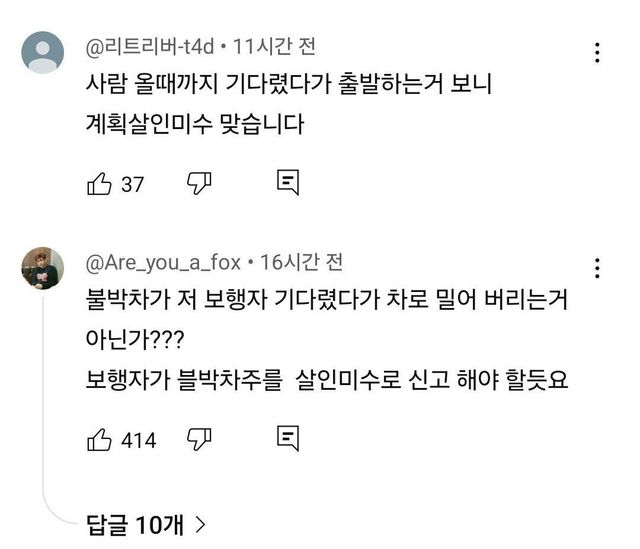The width and height of the screenshot is (640, 549).
Task: Like the comment by @Are_you_a_fox
Action: click(x=99, y=438)
